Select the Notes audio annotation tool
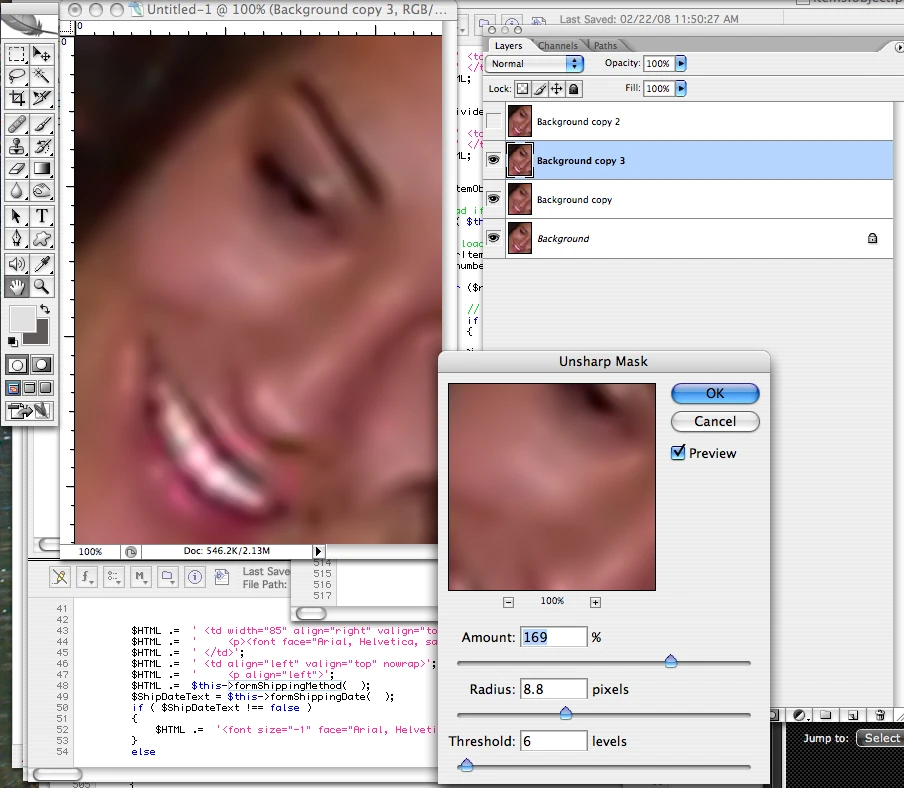This screenshot has width=904, height=788. [17, 264]
